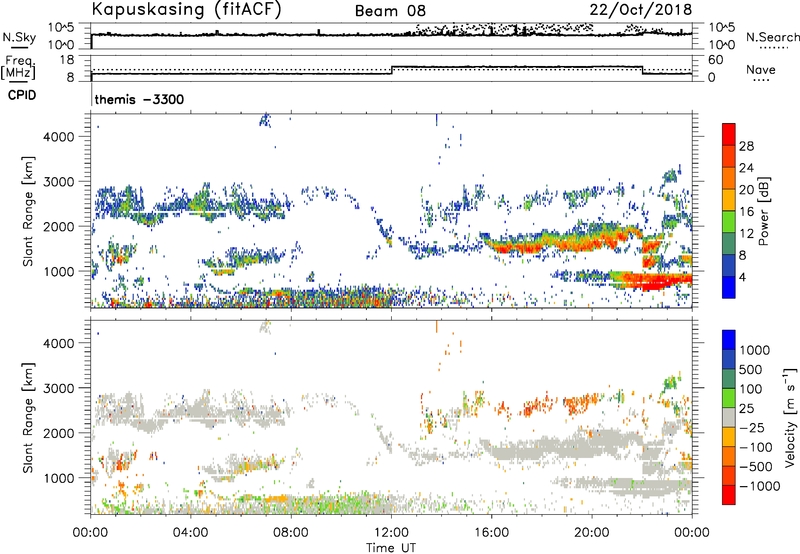
Task: Click the red top segment of power colorbar
Action: (x=729, y=134)
